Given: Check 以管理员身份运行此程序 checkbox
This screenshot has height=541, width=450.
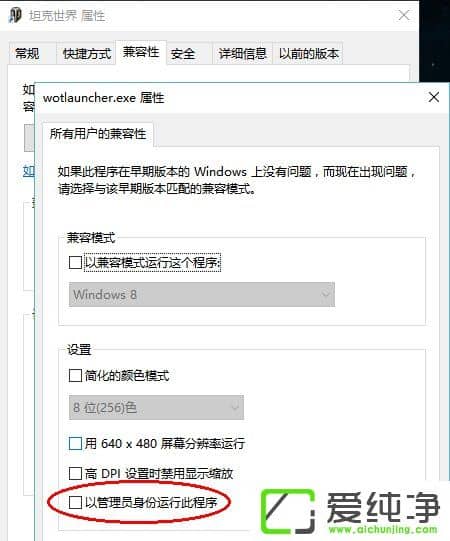Looking at the screenshot, I should tap(75, 503).
